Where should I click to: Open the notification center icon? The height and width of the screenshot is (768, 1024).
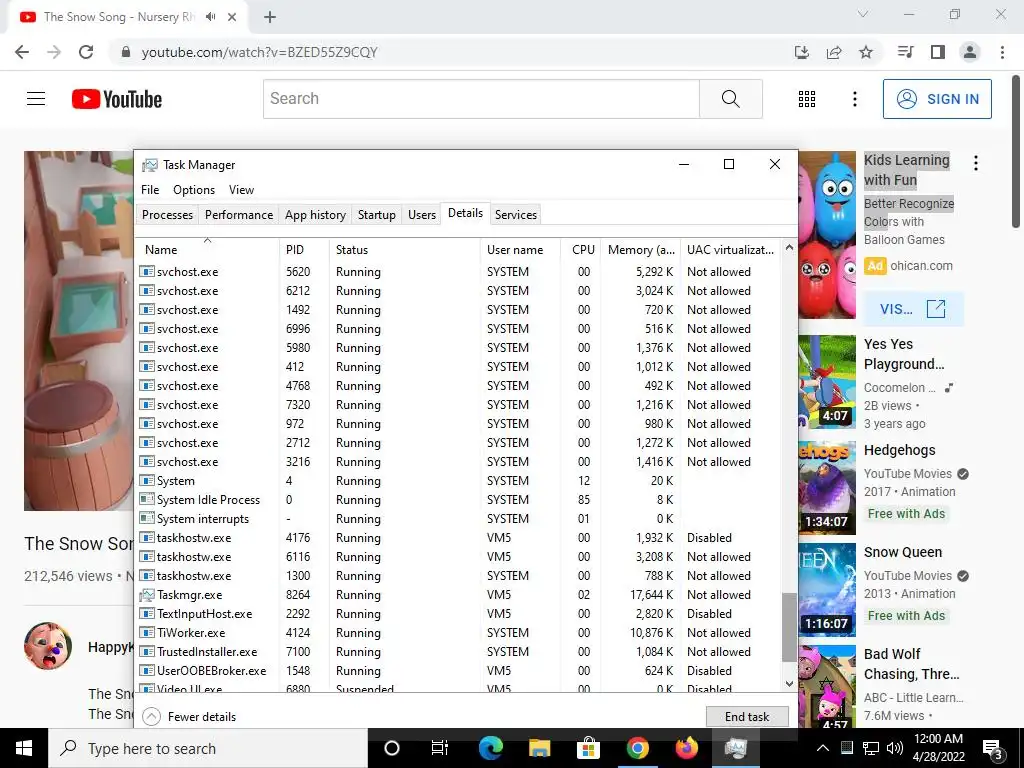[993, 748]
